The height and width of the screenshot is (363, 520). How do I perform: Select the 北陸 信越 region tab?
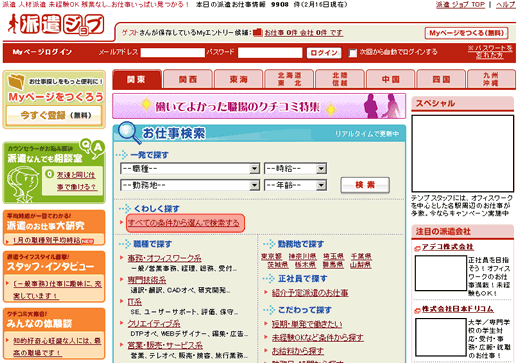coord(340,79)
